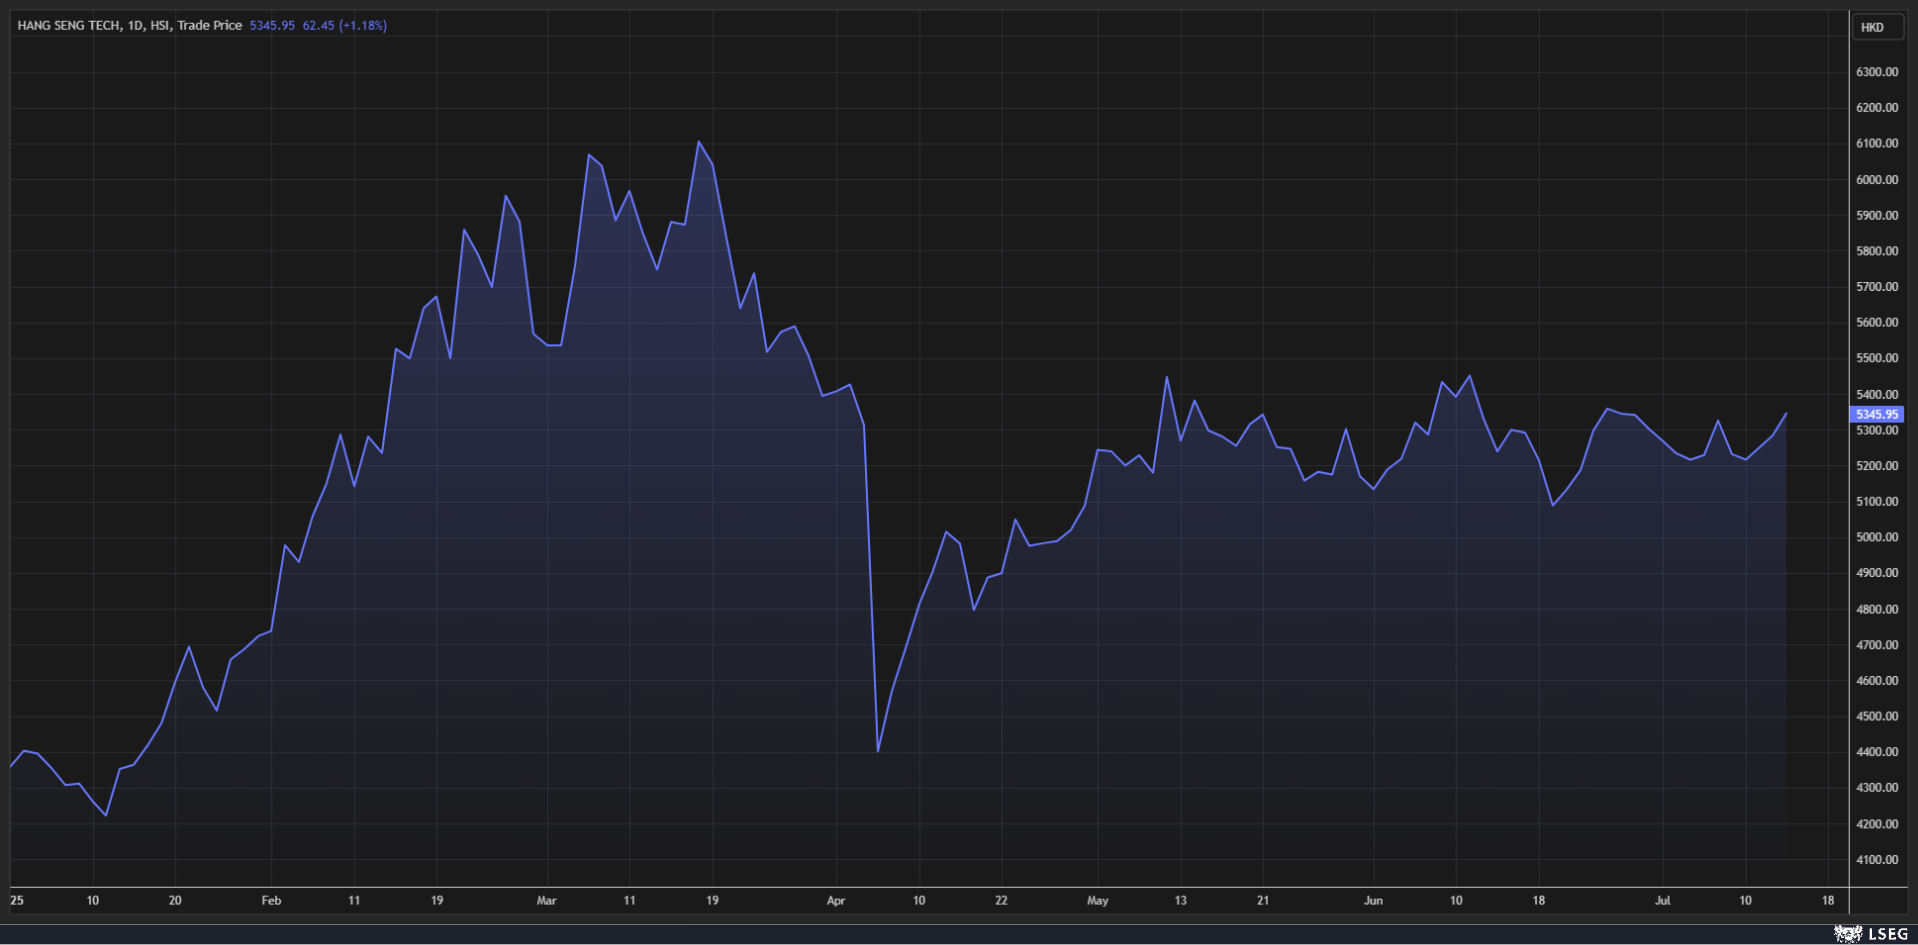Click the 6000.00 price axis label

1877,180
